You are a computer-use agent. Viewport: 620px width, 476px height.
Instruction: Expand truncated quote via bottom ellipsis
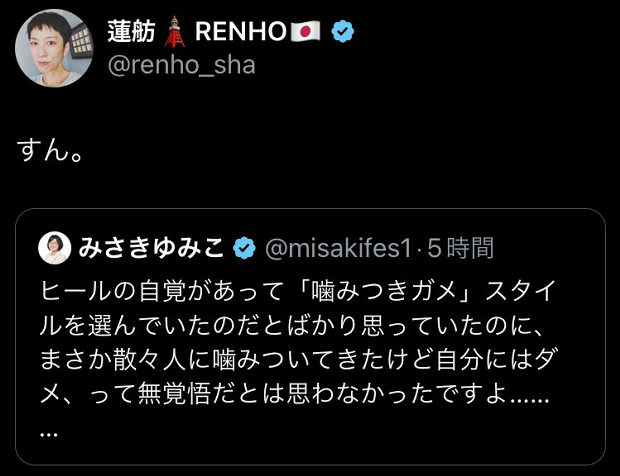(50, 434)
